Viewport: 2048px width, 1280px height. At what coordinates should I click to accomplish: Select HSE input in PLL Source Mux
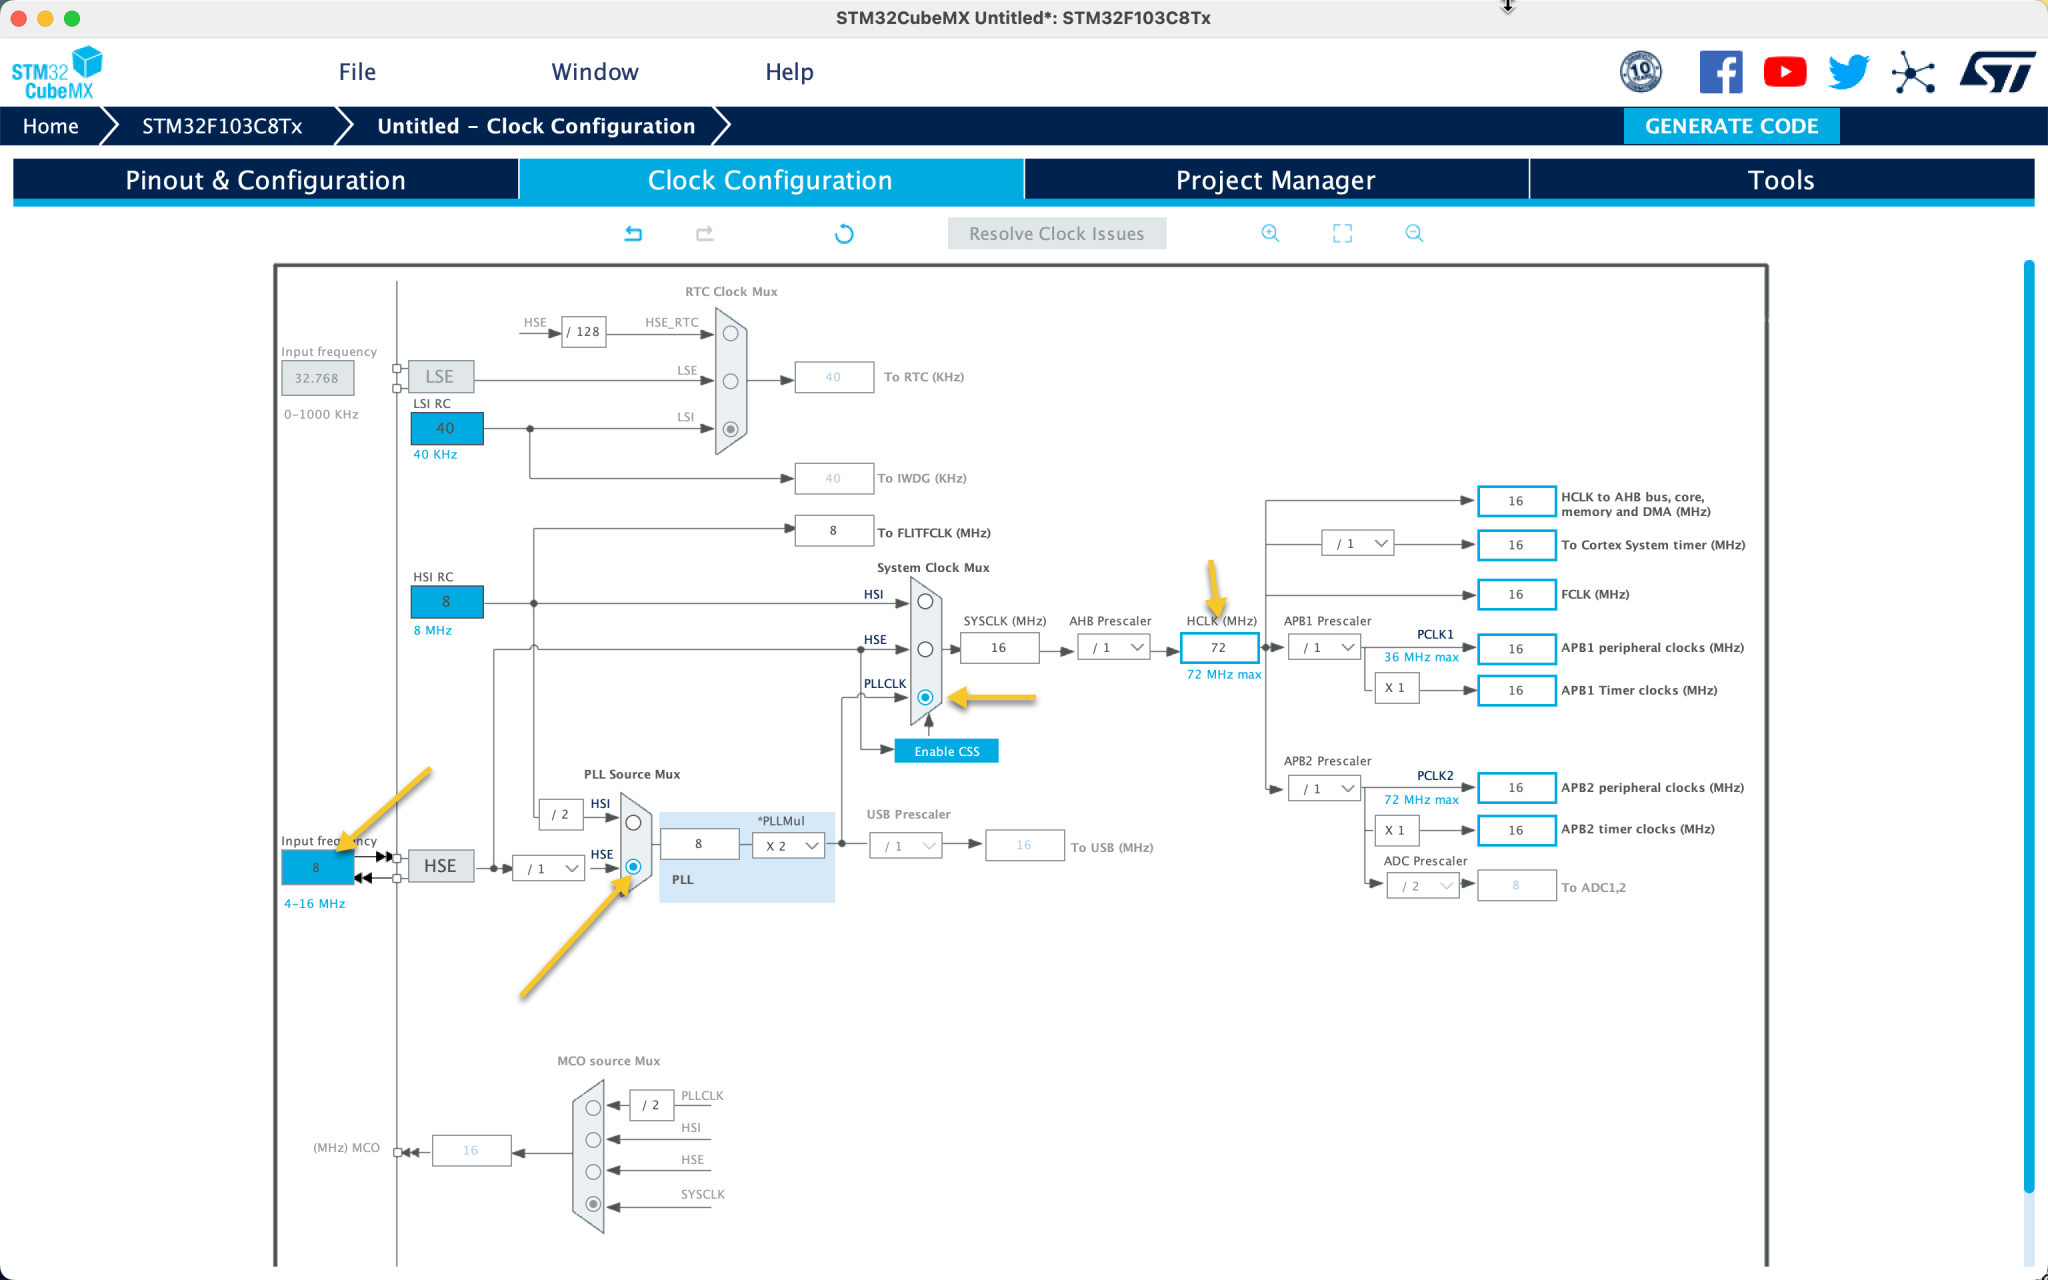point(632,868)
